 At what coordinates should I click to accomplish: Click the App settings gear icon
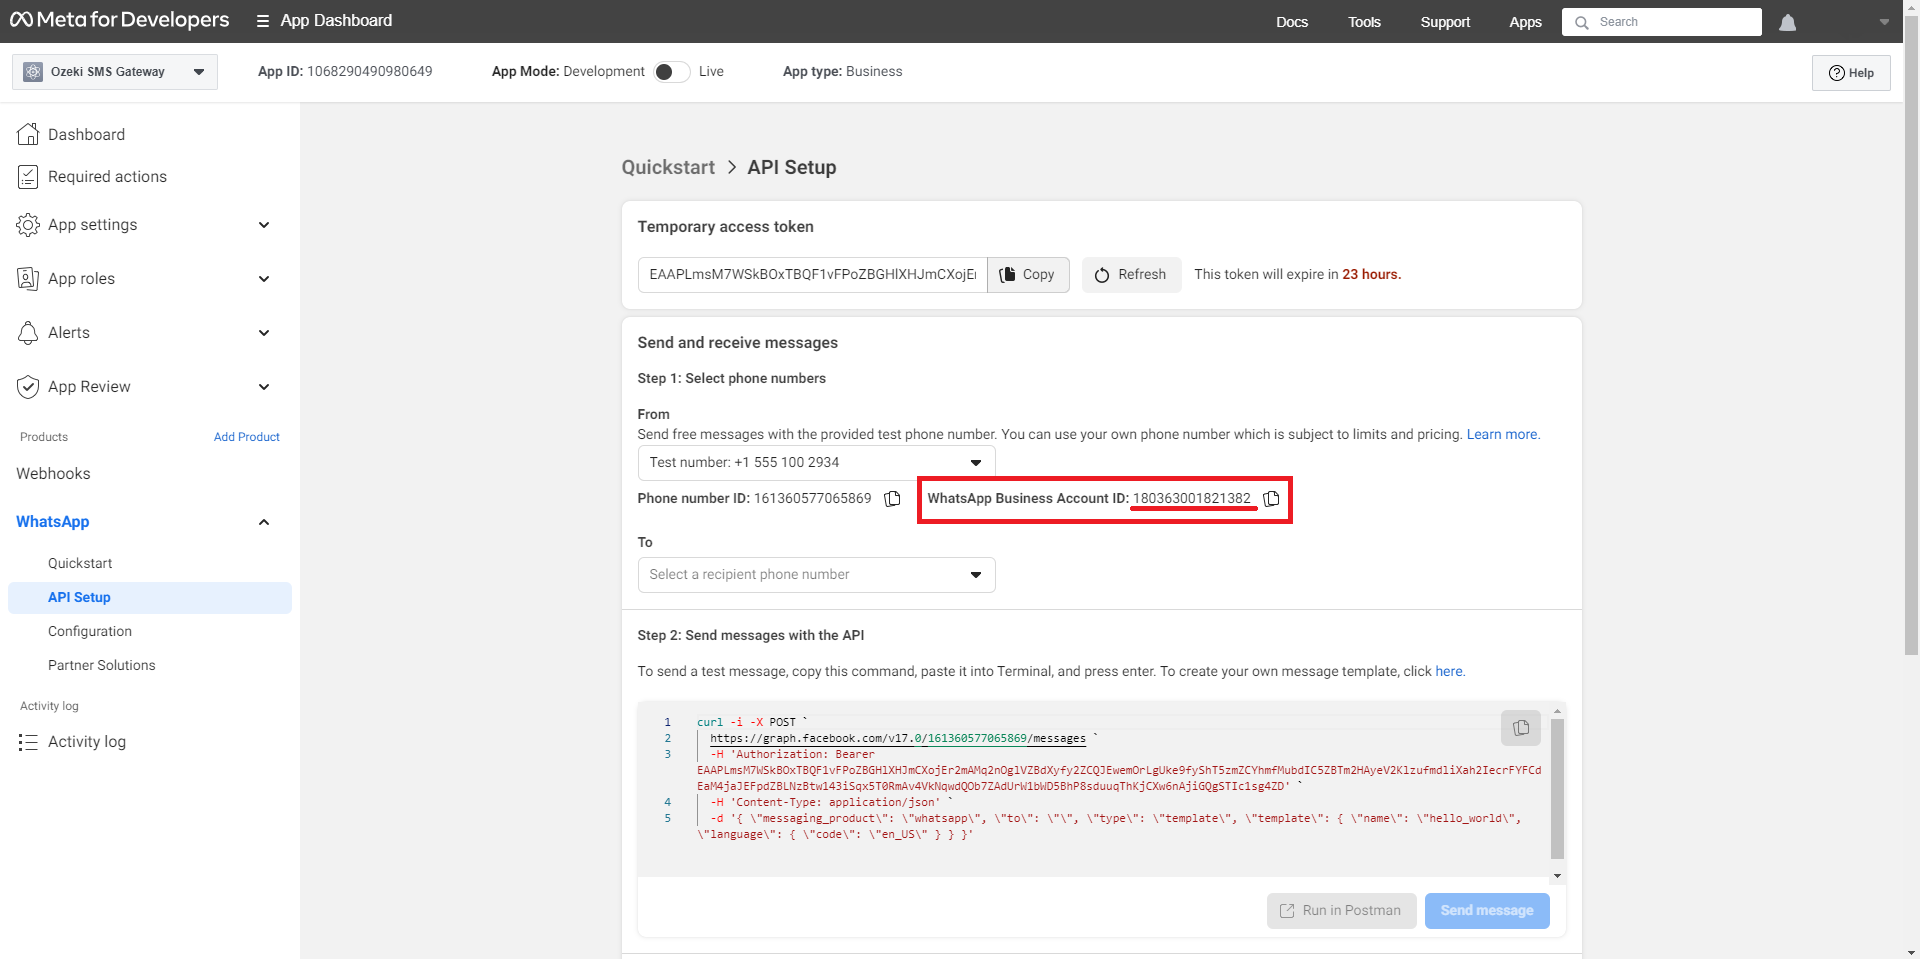(x=28, y=225)
